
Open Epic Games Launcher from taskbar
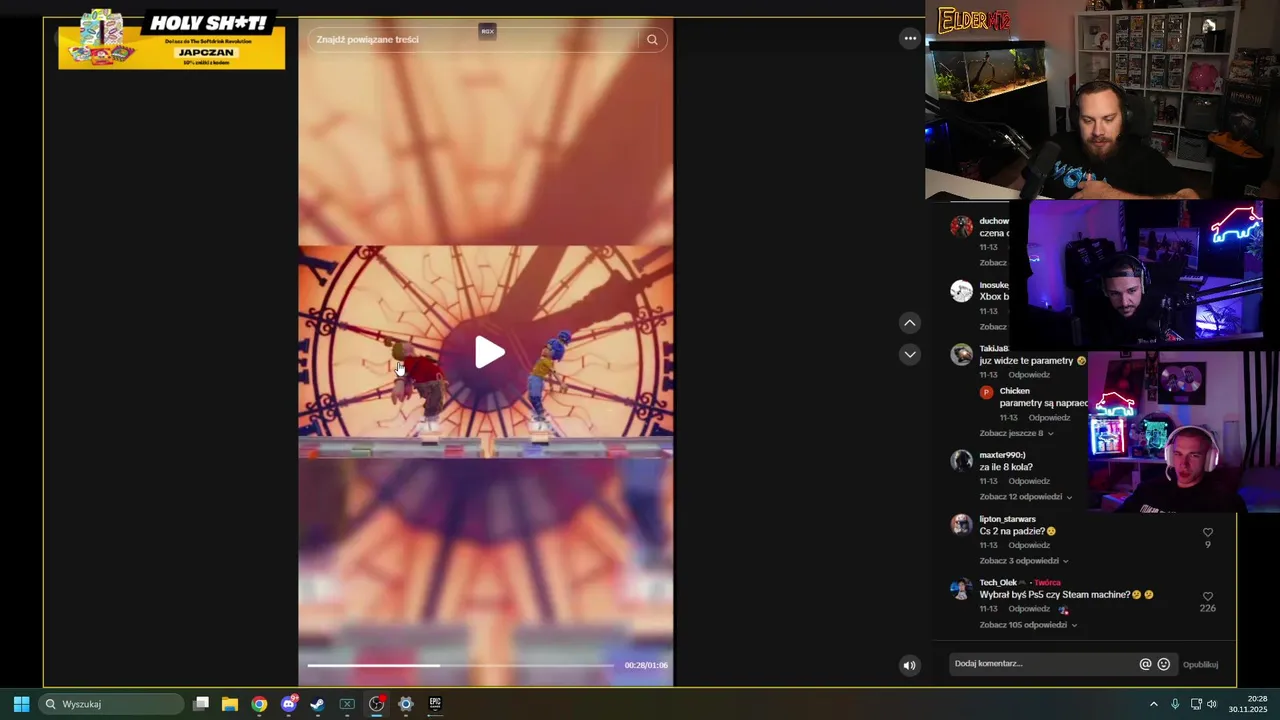tap(435, 704)
